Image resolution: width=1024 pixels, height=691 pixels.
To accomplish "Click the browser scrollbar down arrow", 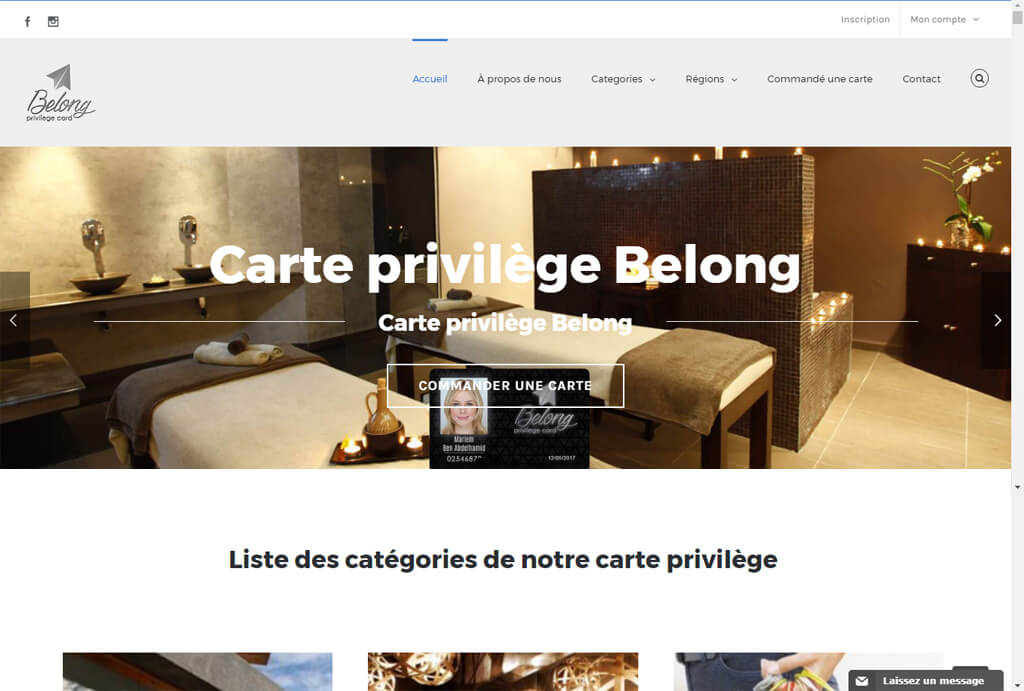I will pos(1017,487).
